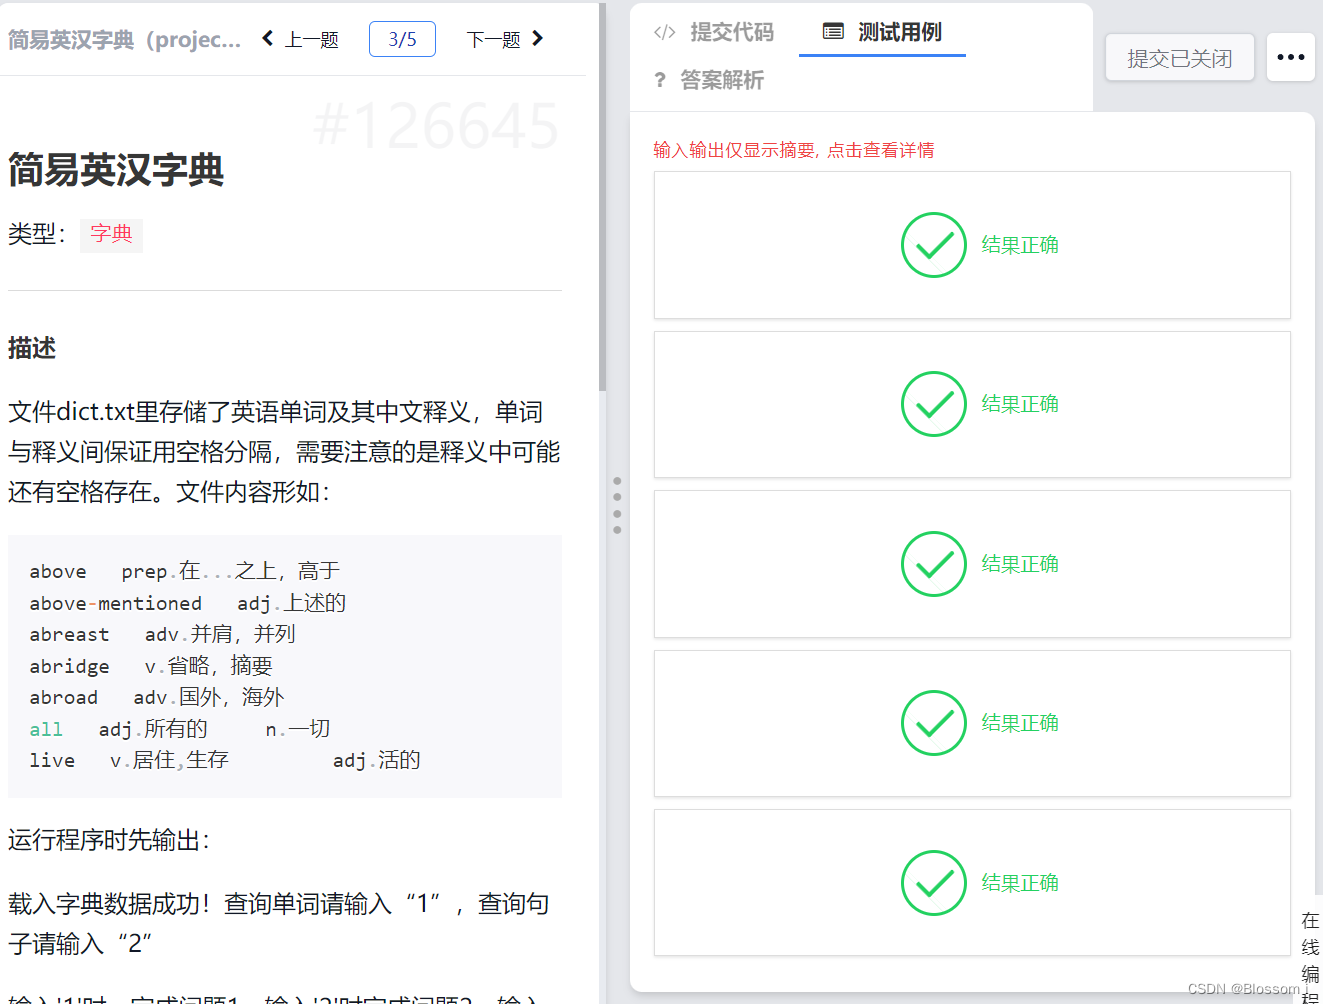
Task: Click the 'live' line in code sample
Action: (225, 760)
